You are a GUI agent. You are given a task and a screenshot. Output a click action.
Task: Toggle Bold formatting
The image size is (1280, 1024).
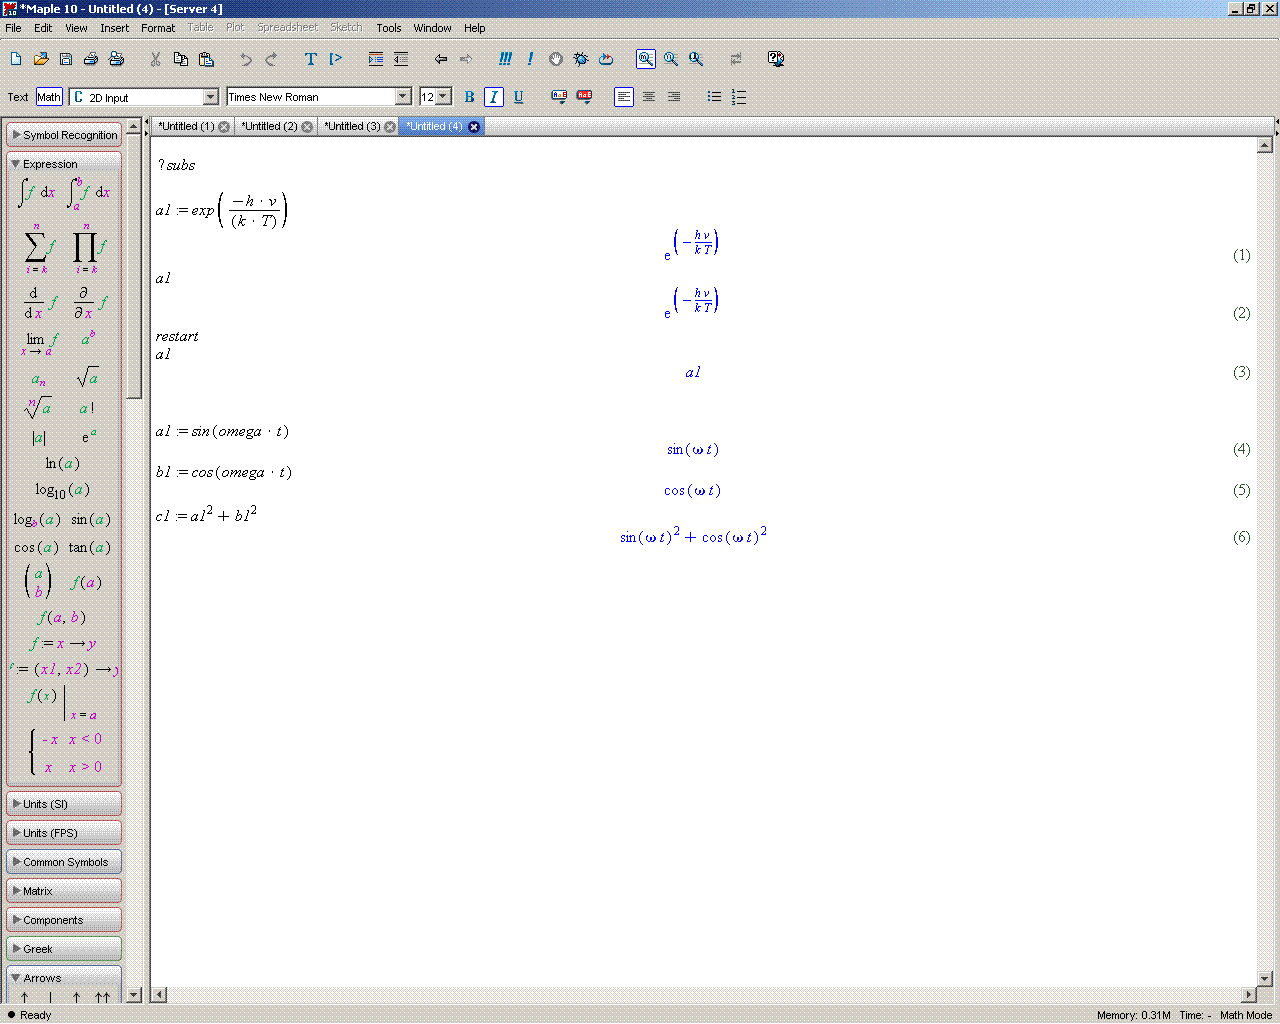(469, 97)
